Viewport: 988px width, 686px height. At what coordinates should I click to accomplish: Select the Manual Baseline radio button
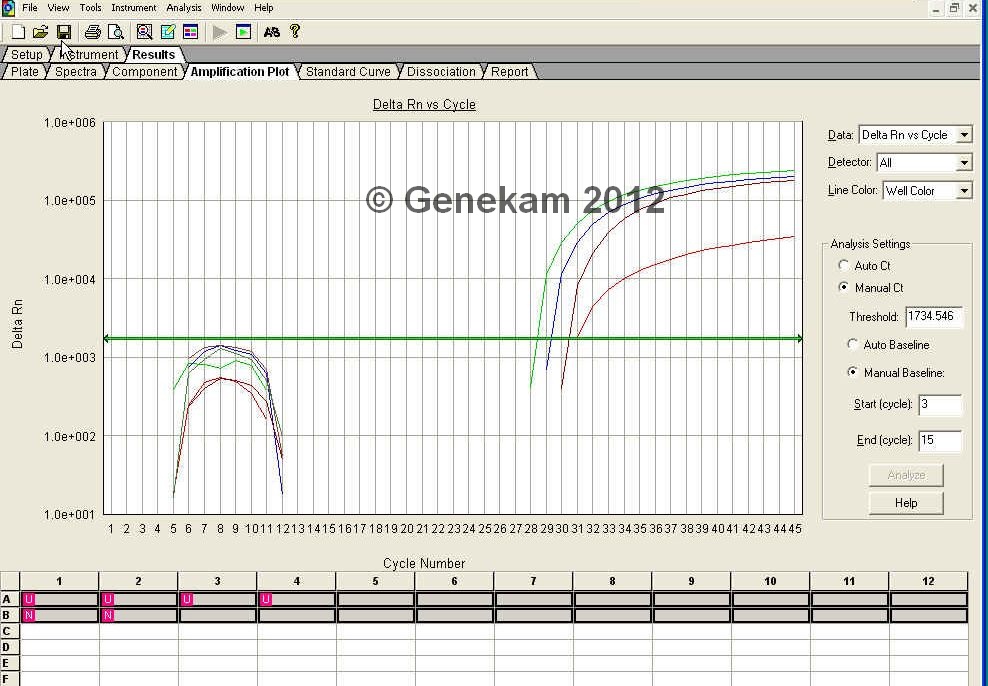click(x=853, y=372)
